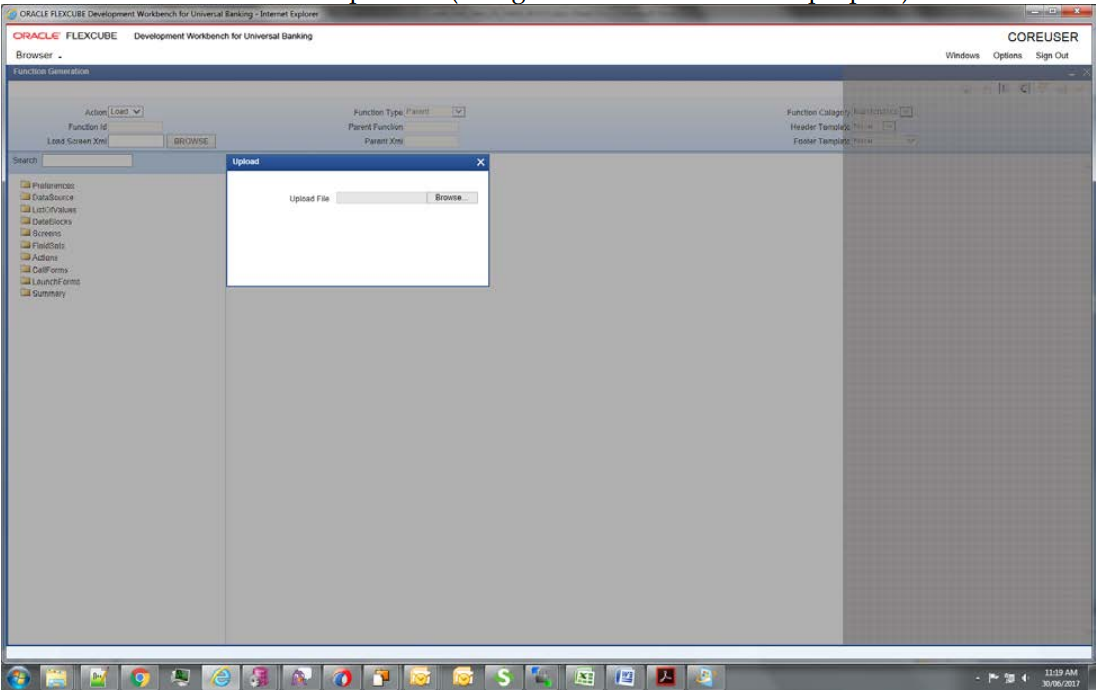Screen dimensions: 1096x690
Task: Click the Action Center flag tray icon
Action: [993, 677]
